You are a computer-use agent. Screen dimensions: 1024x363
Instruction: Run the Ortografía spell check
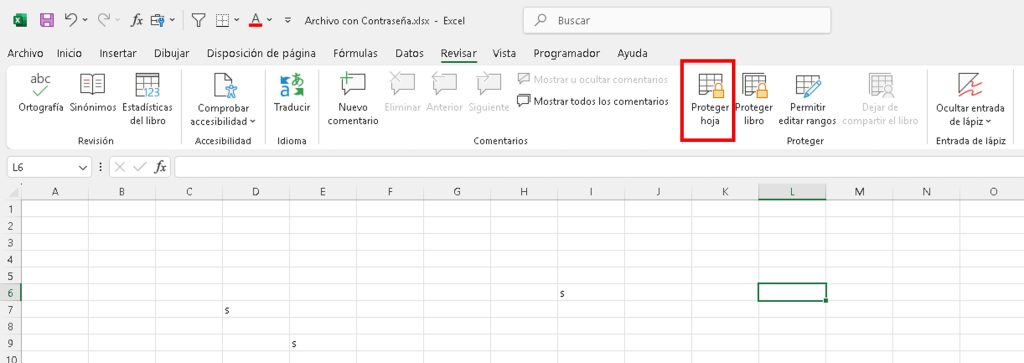click(x=40, y=99)
